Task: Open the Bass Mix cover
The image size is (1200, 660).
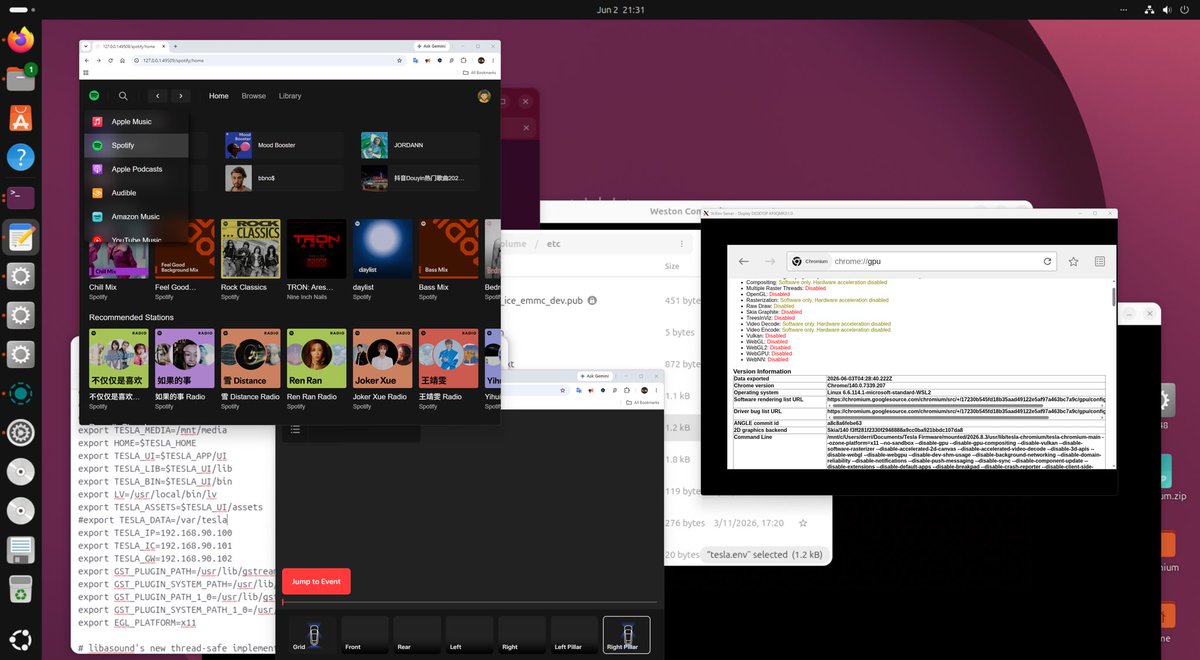Action: (448, 248)
